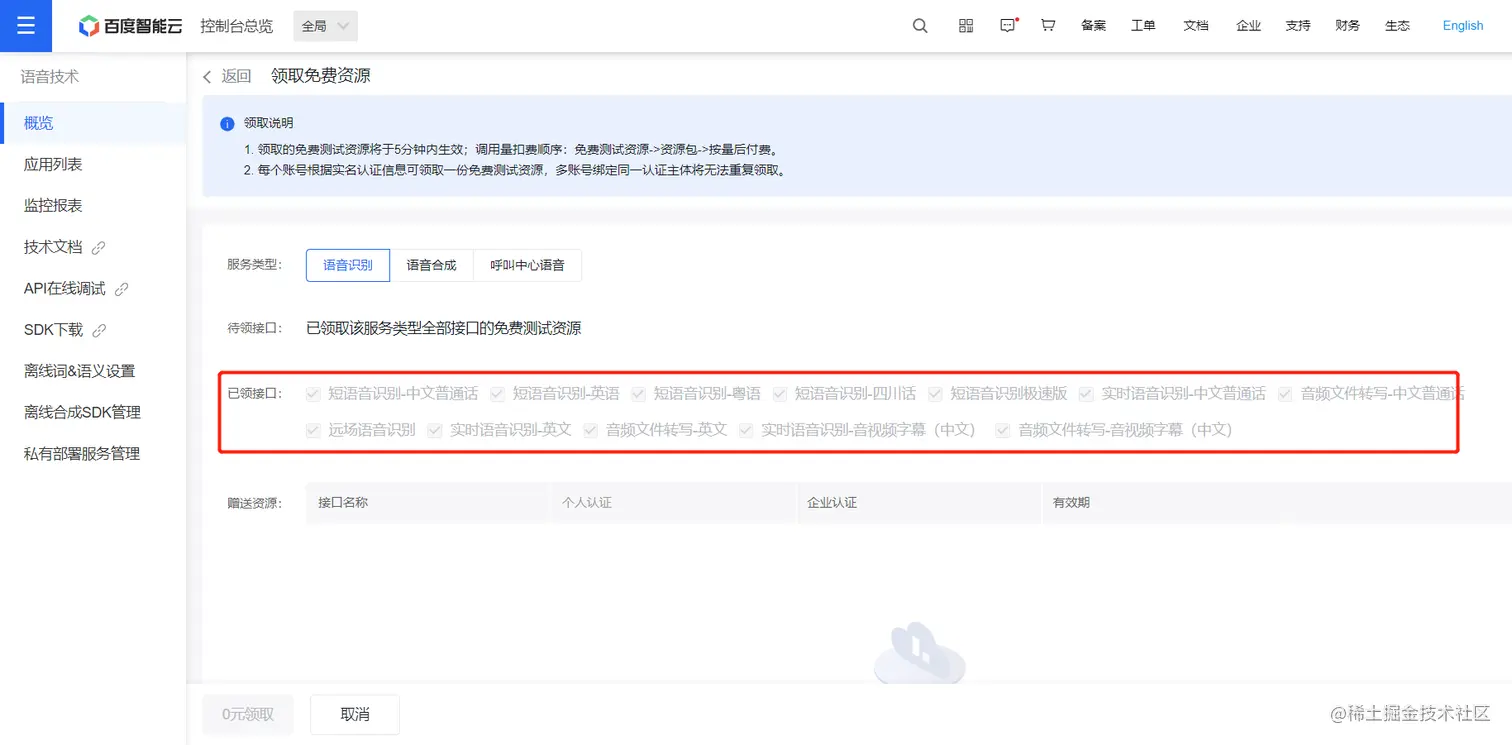Toggle the 实时语音识别-音视频字幕（中文） checkbox
This screenshot has height=745, width=1512.
(x=746, y=431)
